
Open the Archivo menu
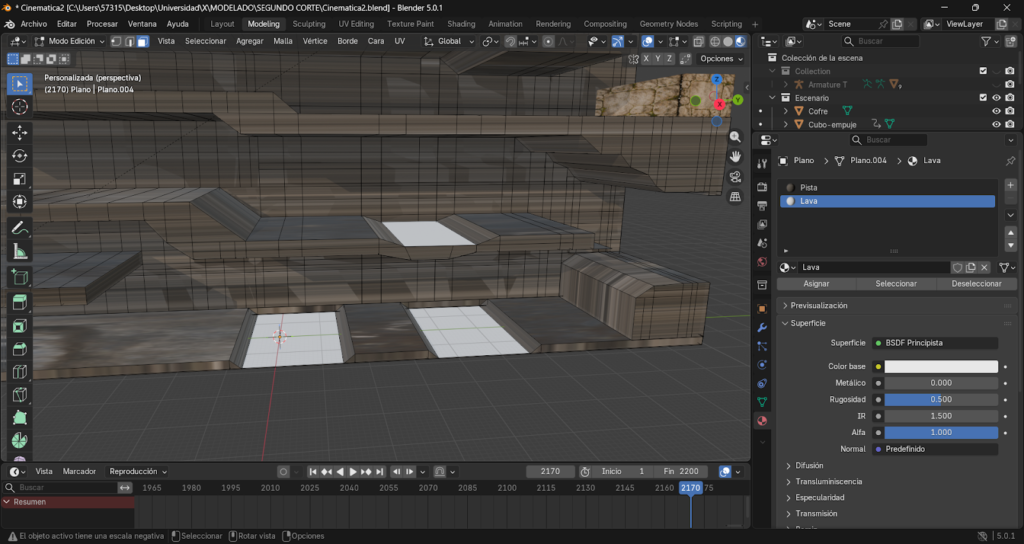(x=34, y=24)
